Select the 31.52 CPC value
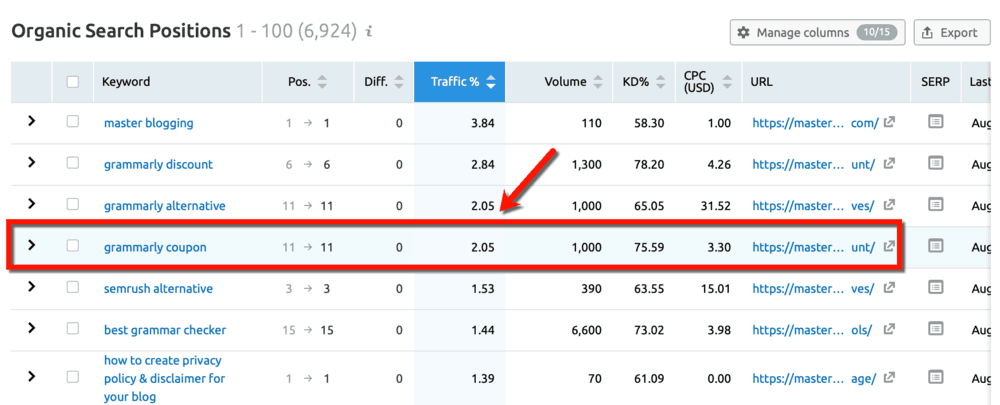The width and height of the screenshot is (1000, 405). [x=717, y=206]
